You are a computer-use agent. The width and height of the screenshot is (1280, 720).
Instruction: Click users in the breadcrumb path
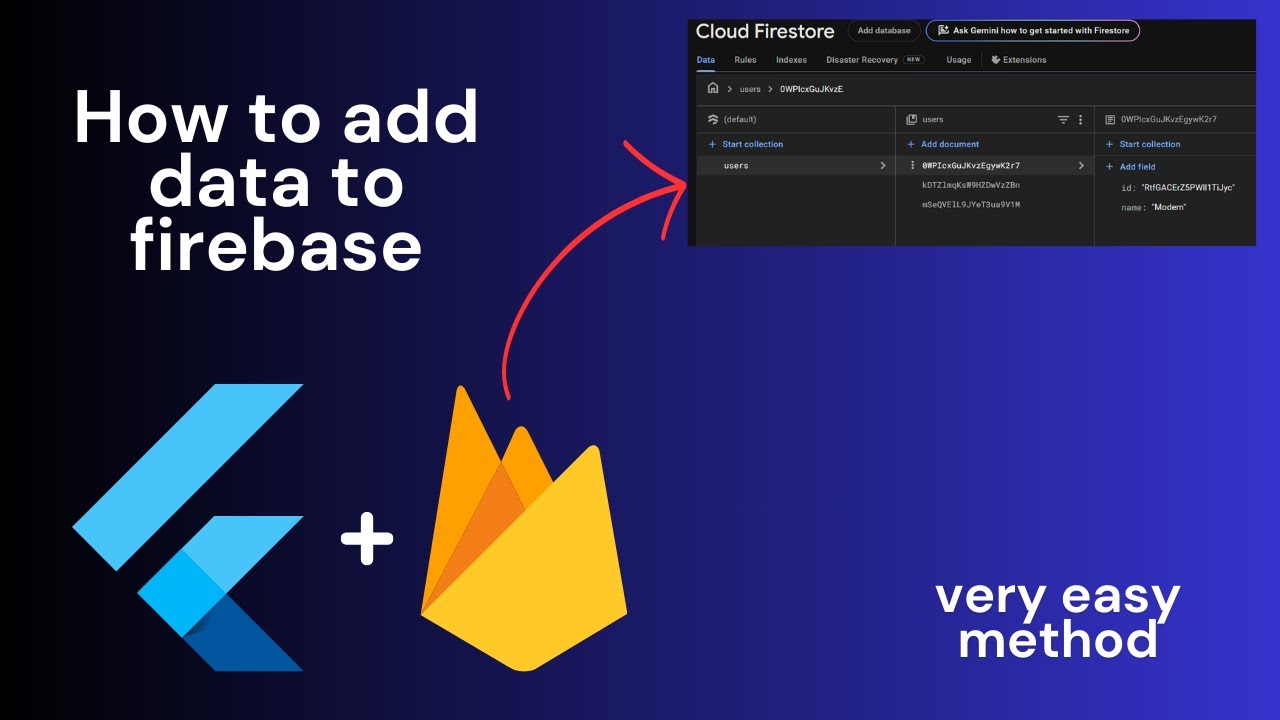click(x=750, y=89)
